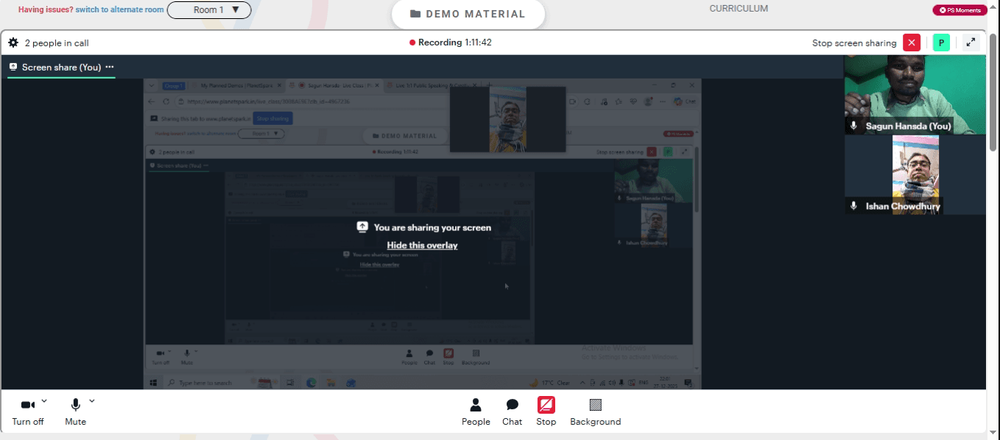Click the screen share icon beside Screen share (You)
Screen dimensions: 1000x440
[13, 67]
